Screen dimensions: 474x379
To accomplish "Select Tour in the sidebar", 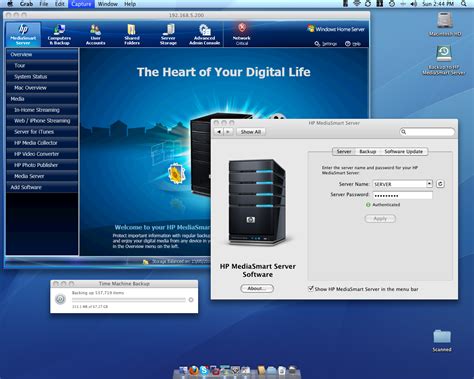I will (42, 65).
